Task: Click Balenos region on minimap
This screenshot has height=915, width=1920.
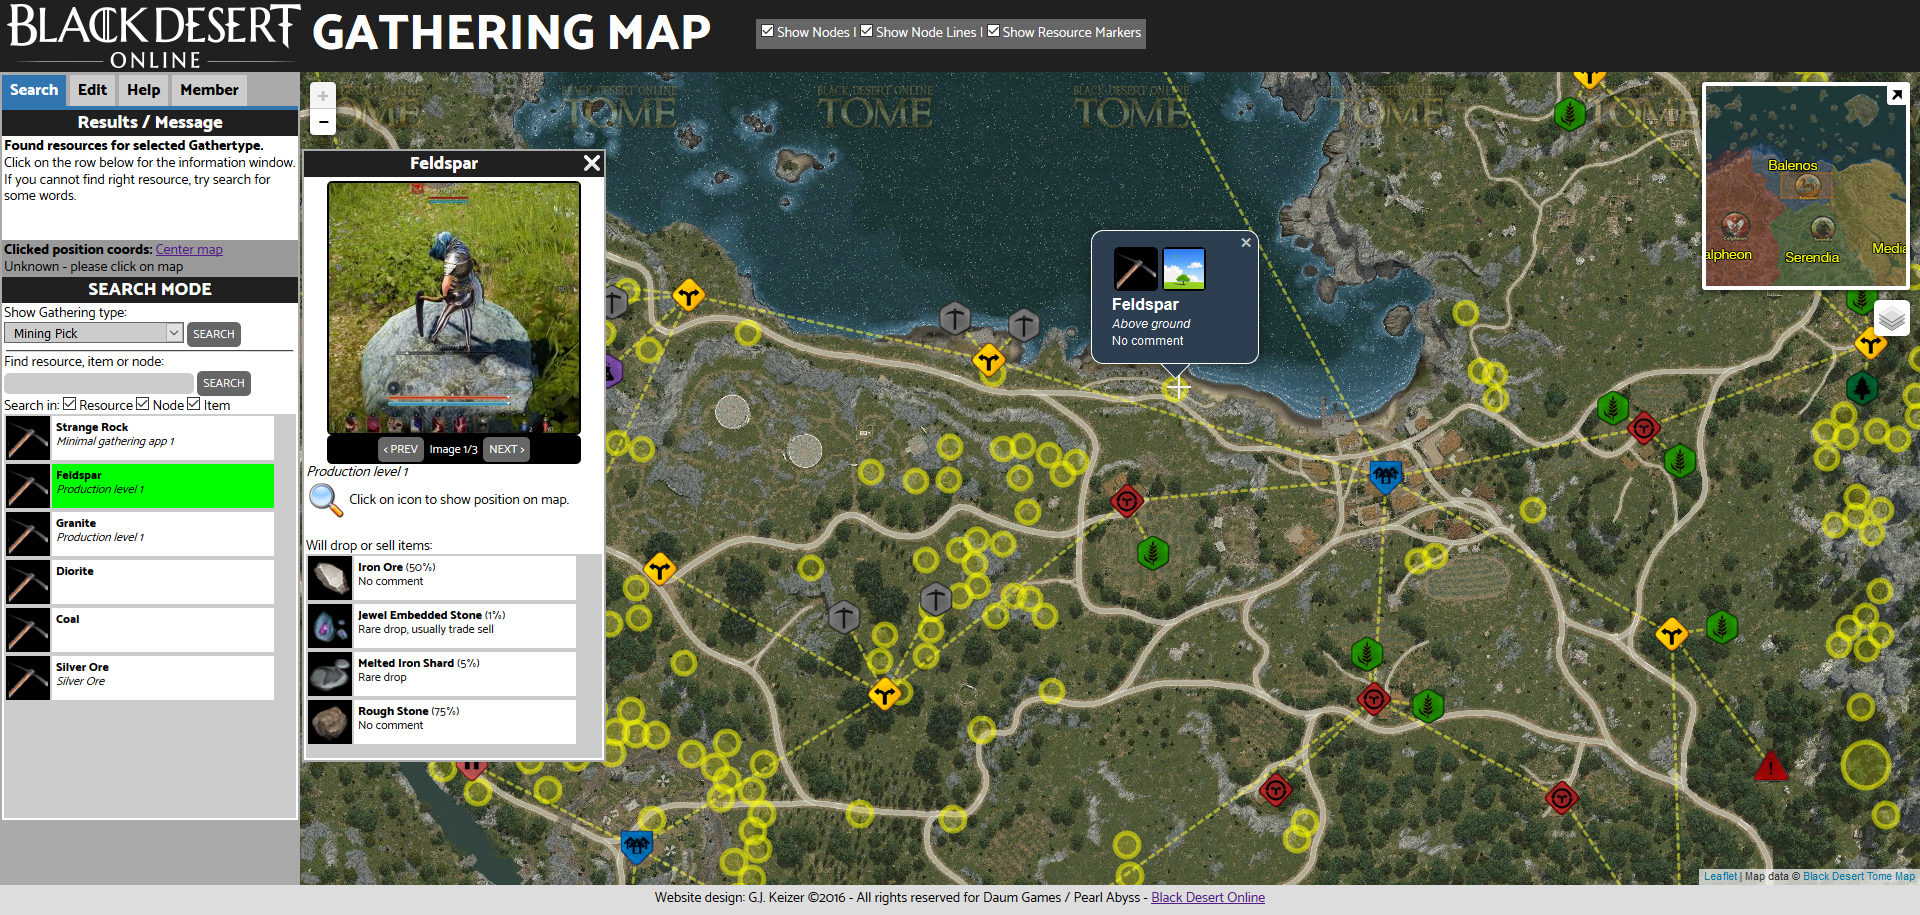Action: (1792, 165)
